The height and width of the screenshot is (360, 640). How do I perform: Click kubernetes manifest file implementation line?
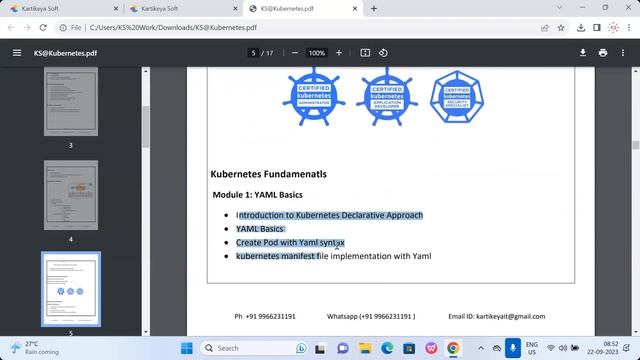pyautogui.click(x=333, y=256)
